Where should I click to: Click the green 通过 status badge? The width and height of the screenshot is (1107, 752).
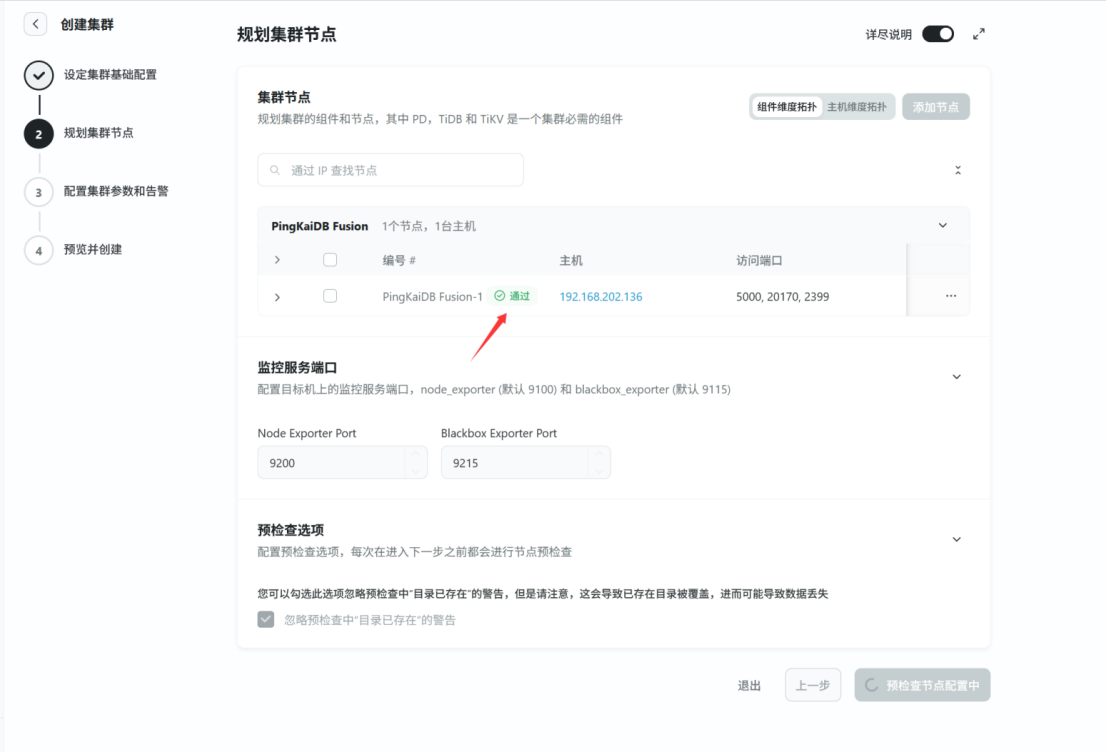[x=513, y=296]
